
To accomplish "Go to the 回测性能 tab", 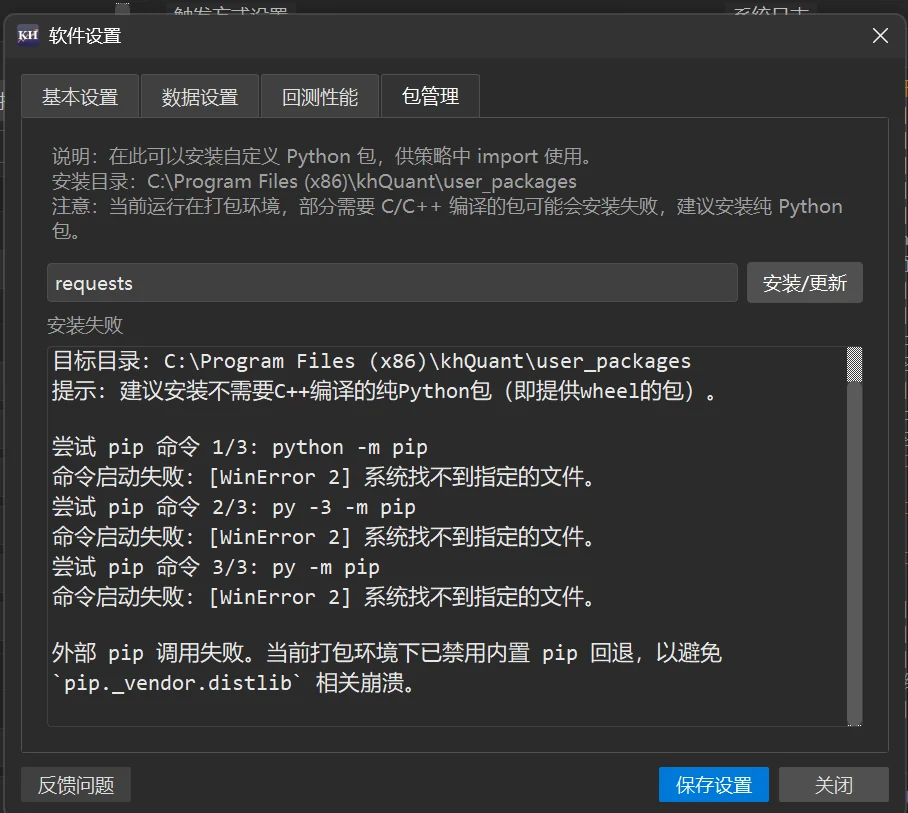I will [320, 97].
